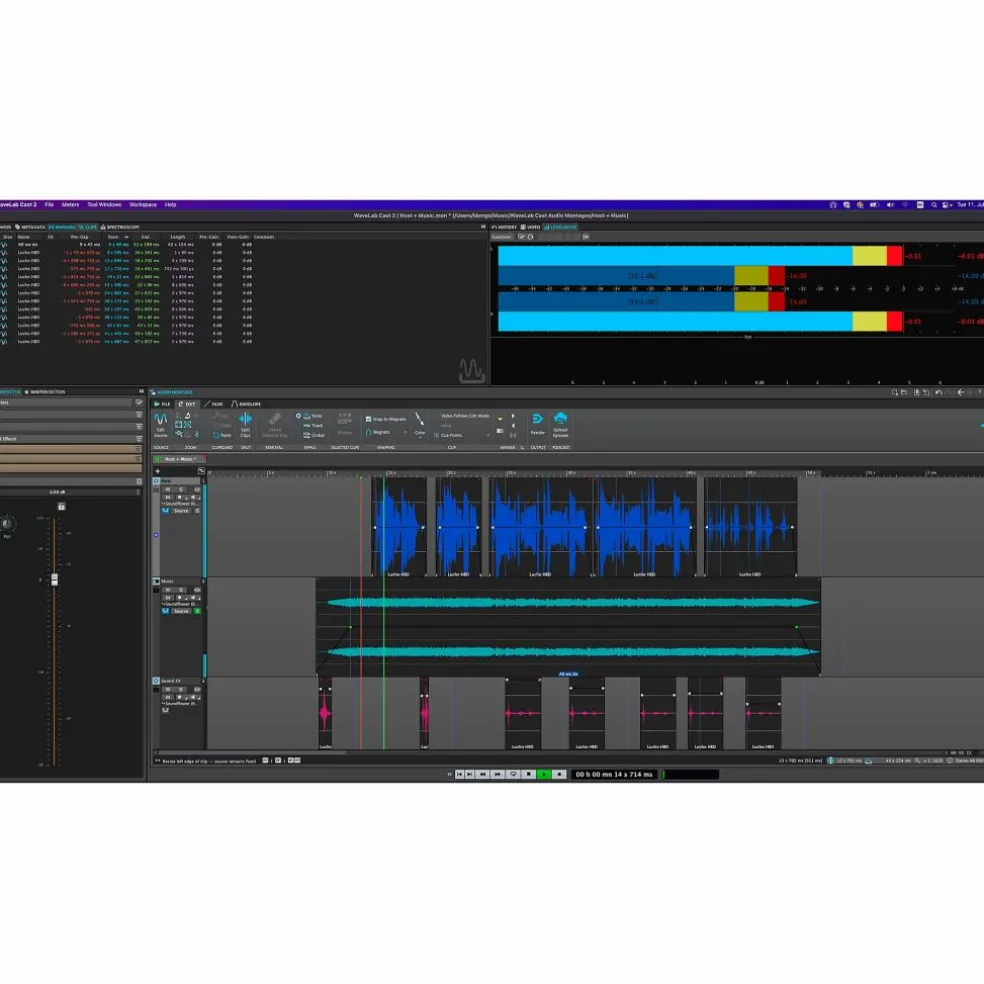This screenshot has width=984, height=984.
Task: Switch to the Spectroscope tab
Action: tap(120, 227)
